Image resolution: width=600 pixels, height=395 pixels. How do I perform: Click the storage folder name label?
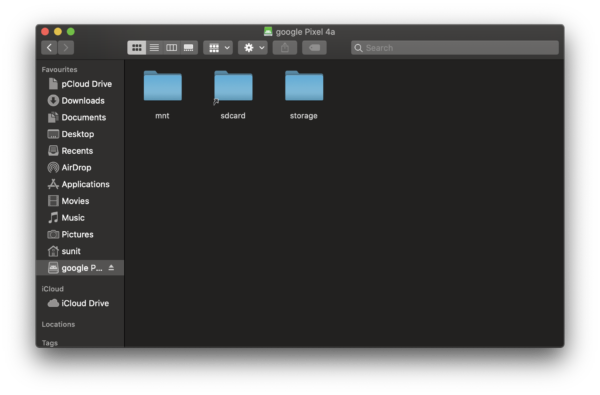[x=303, y=116]
